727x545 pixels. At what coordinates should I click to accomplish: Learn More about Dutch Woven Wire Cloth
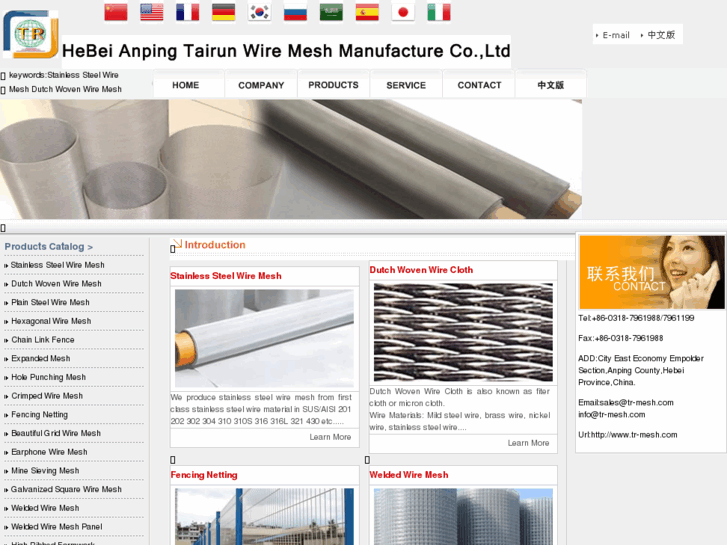(528, 443)
